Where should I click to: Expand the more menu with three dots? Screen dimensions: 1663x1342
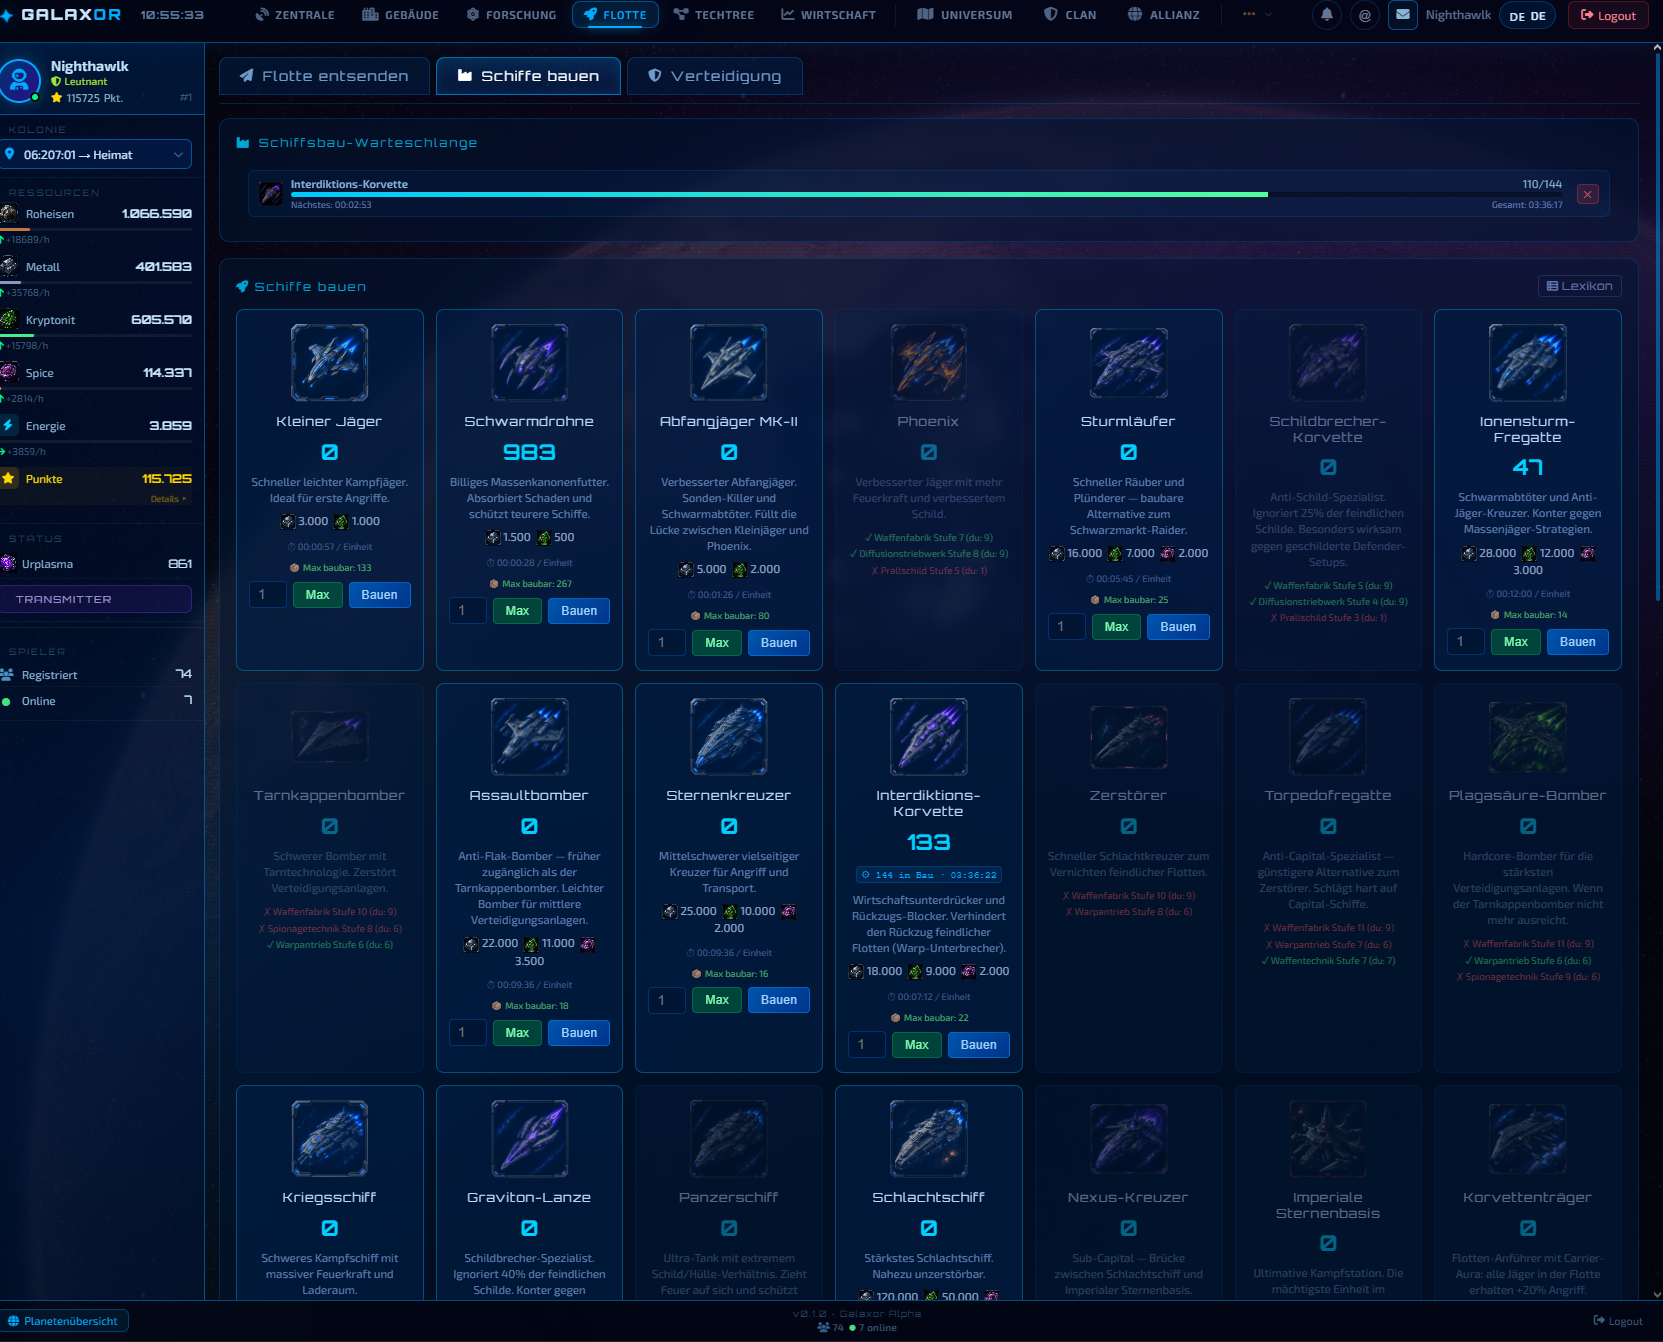[1257, 15]
